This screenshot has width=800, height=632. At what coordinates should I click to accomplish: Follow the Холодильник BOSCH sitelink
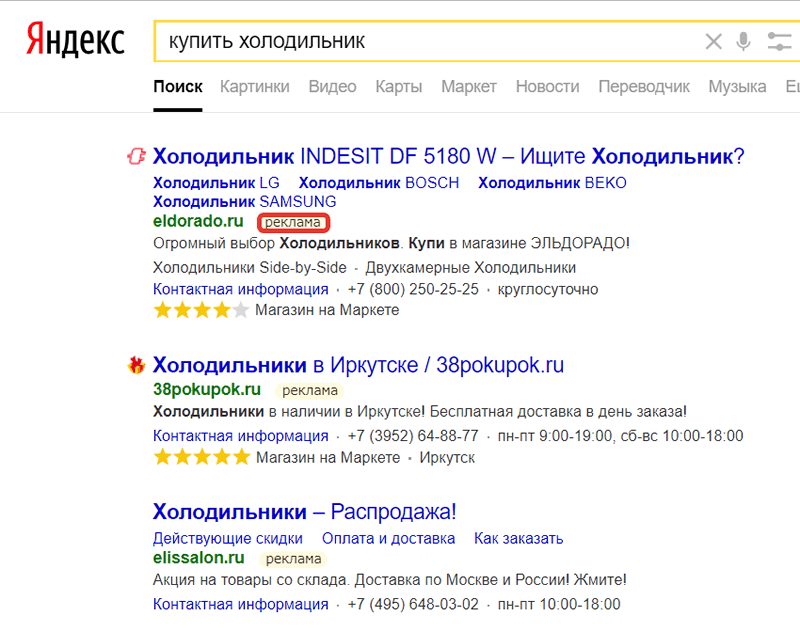pos(379,183)
